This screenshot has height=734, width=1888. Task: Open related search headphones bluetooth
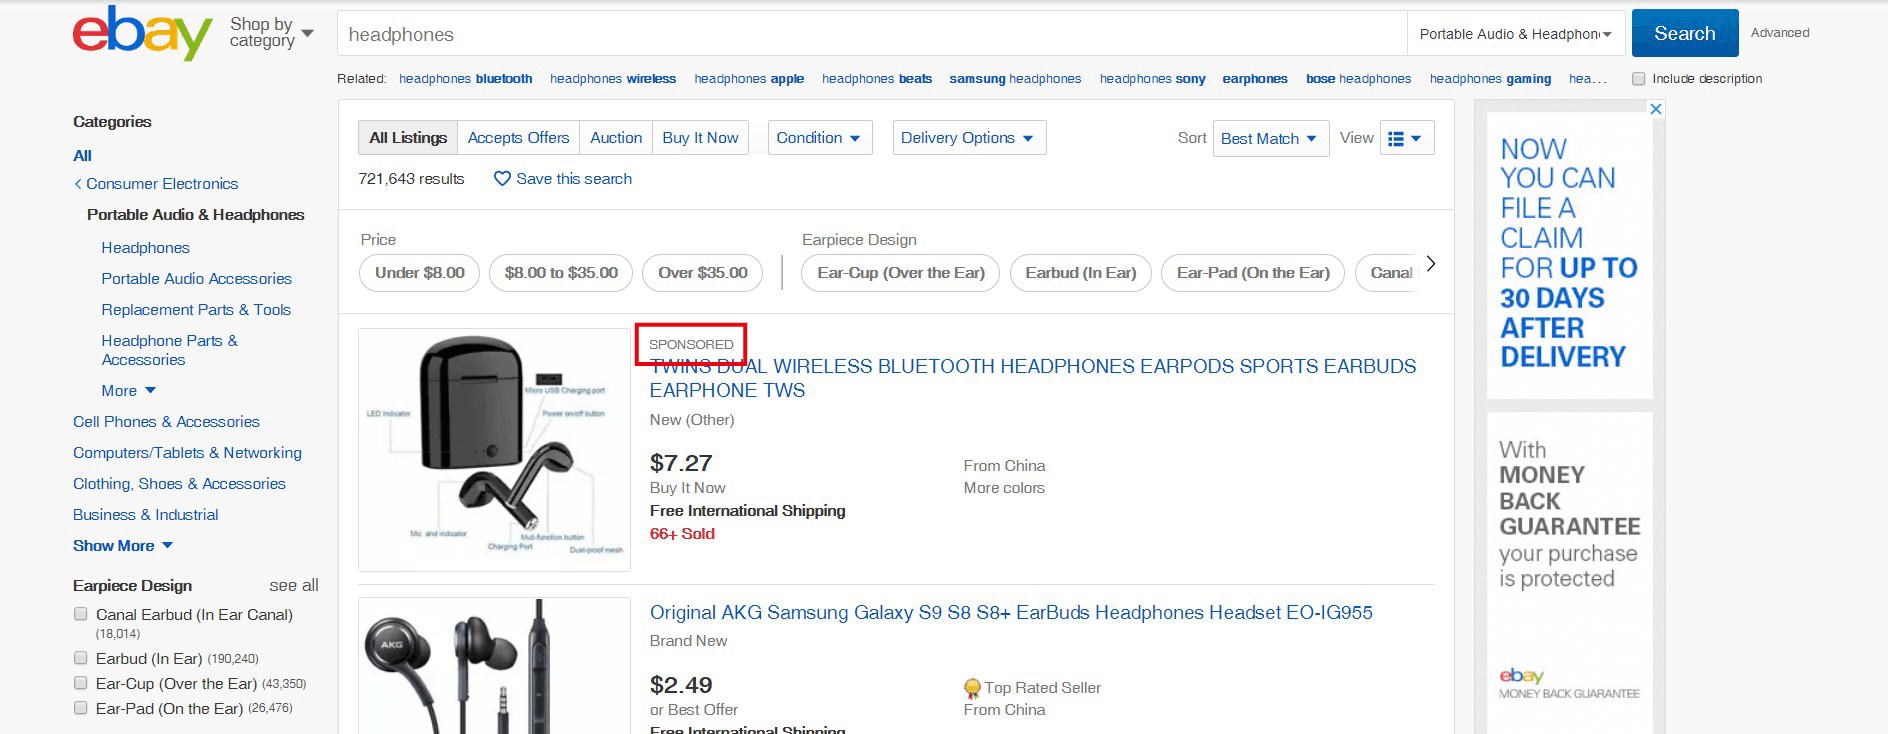coord(466,79)
